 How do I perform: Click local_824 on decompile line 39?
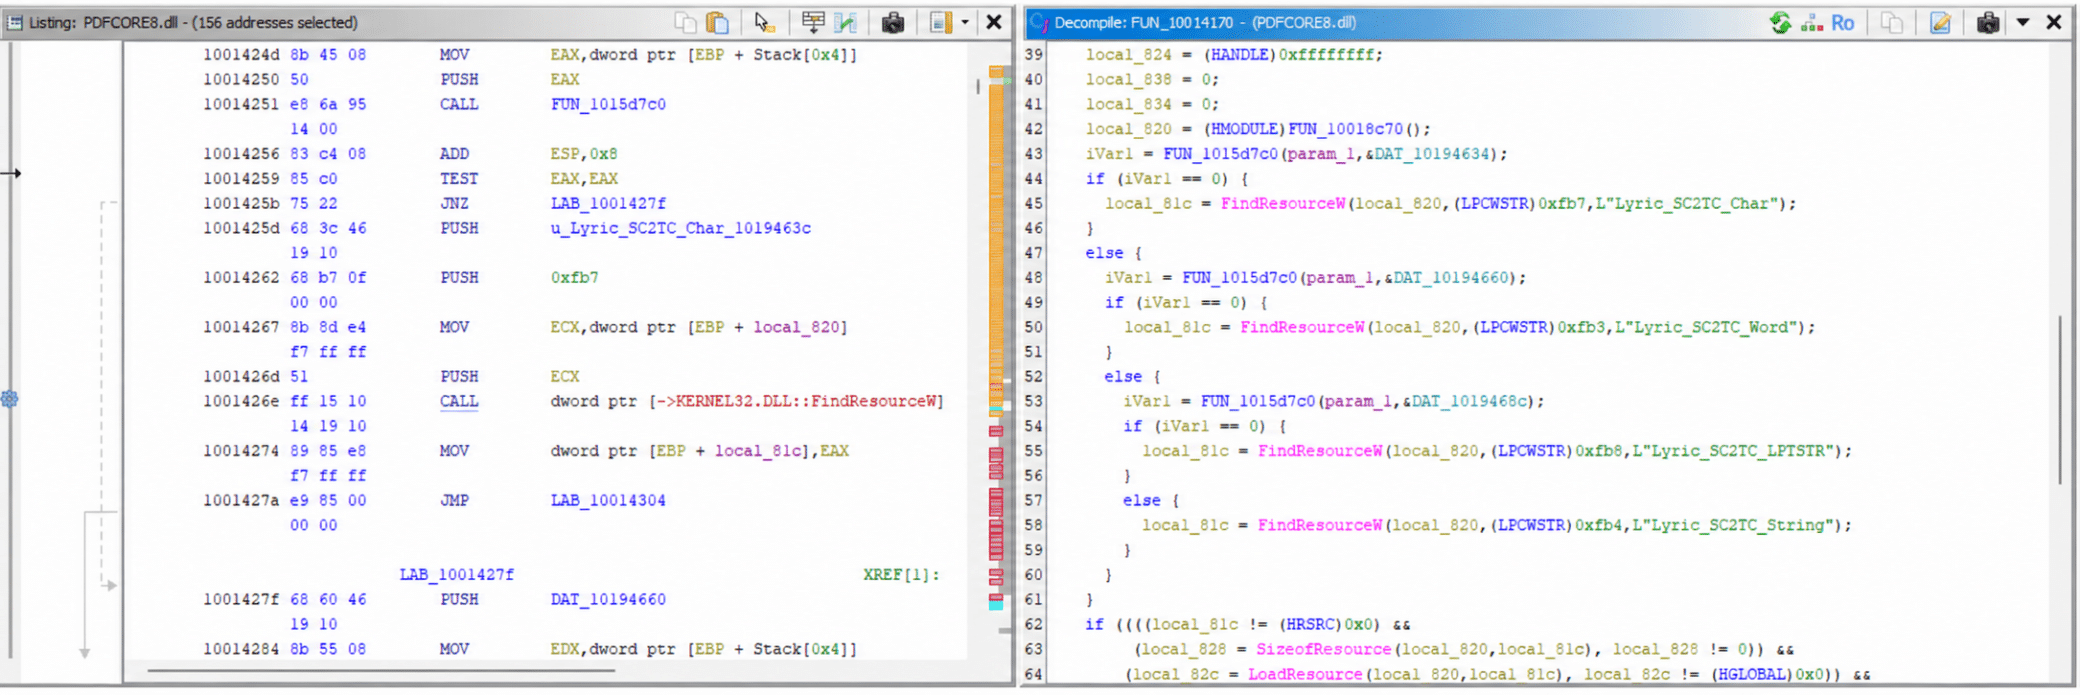[x=1129, y=55]
